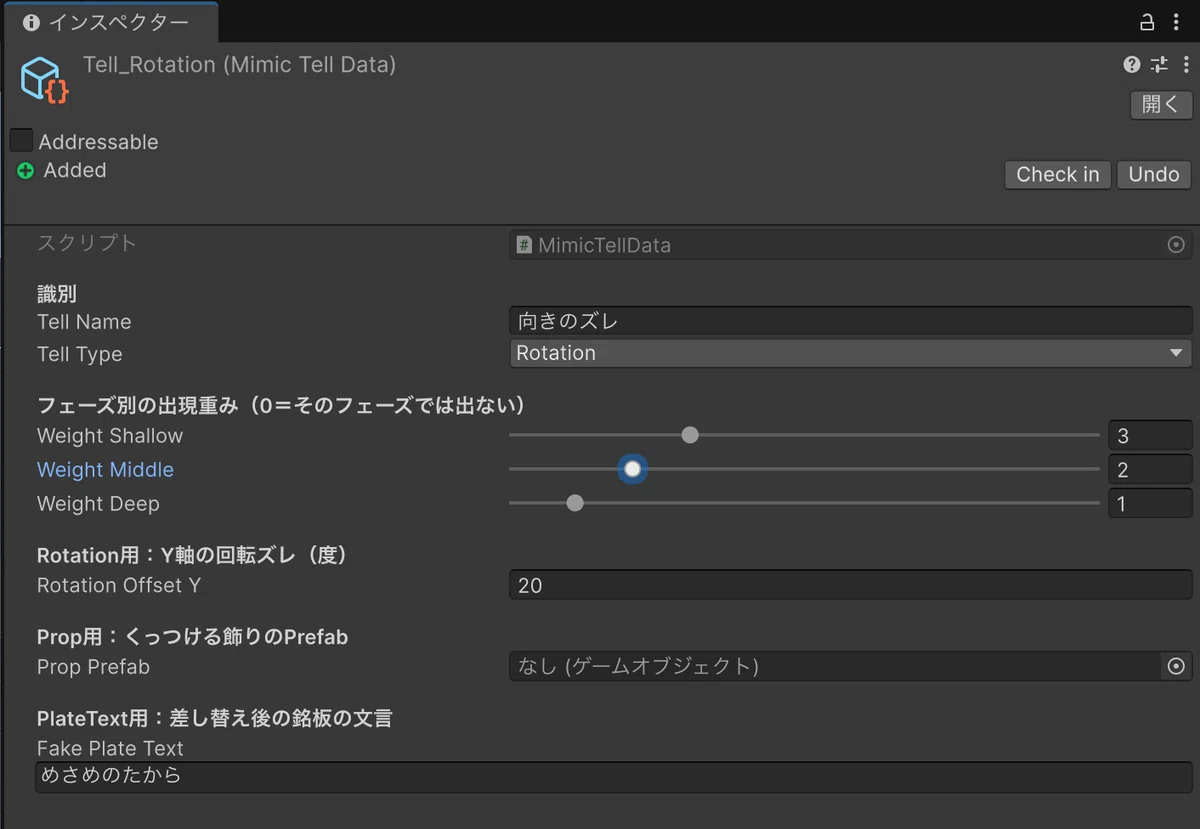Expand the Tell Type Rotation dropdown

851,353
